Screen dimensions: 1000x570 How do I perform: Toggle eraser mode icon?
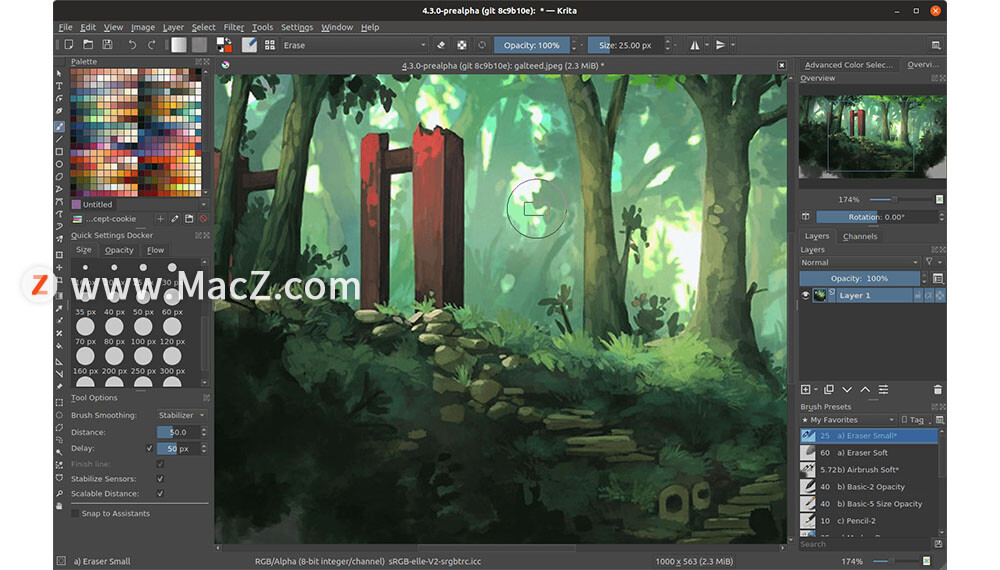[x=441, y=45]
